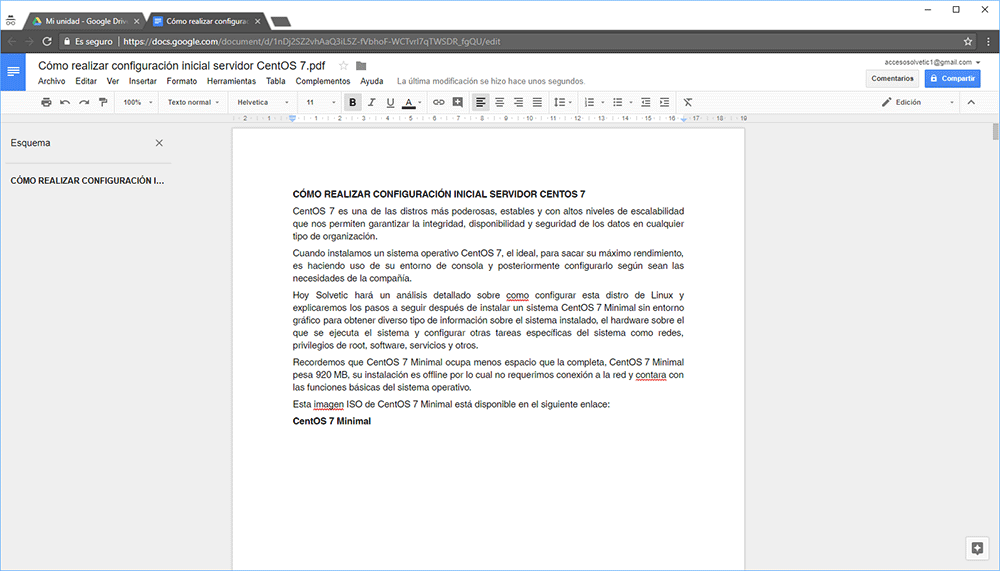1000x571 pixels.
Task: Justify the text alignment
Action: tap(538, 102)
